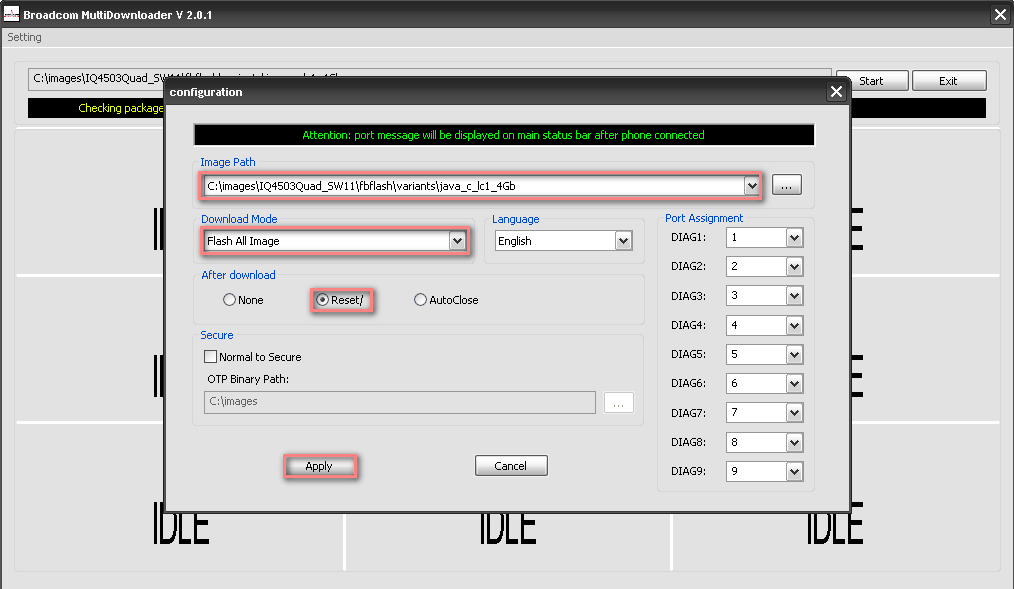Open the DIAG2 port dropdown
The image size is (1014, 589).
point(794,266)
